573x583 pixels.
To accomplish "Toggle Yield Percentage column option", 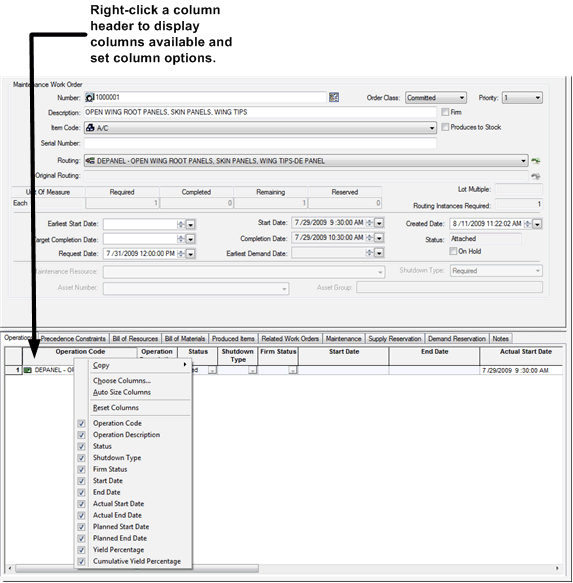I will click(81, 550).
